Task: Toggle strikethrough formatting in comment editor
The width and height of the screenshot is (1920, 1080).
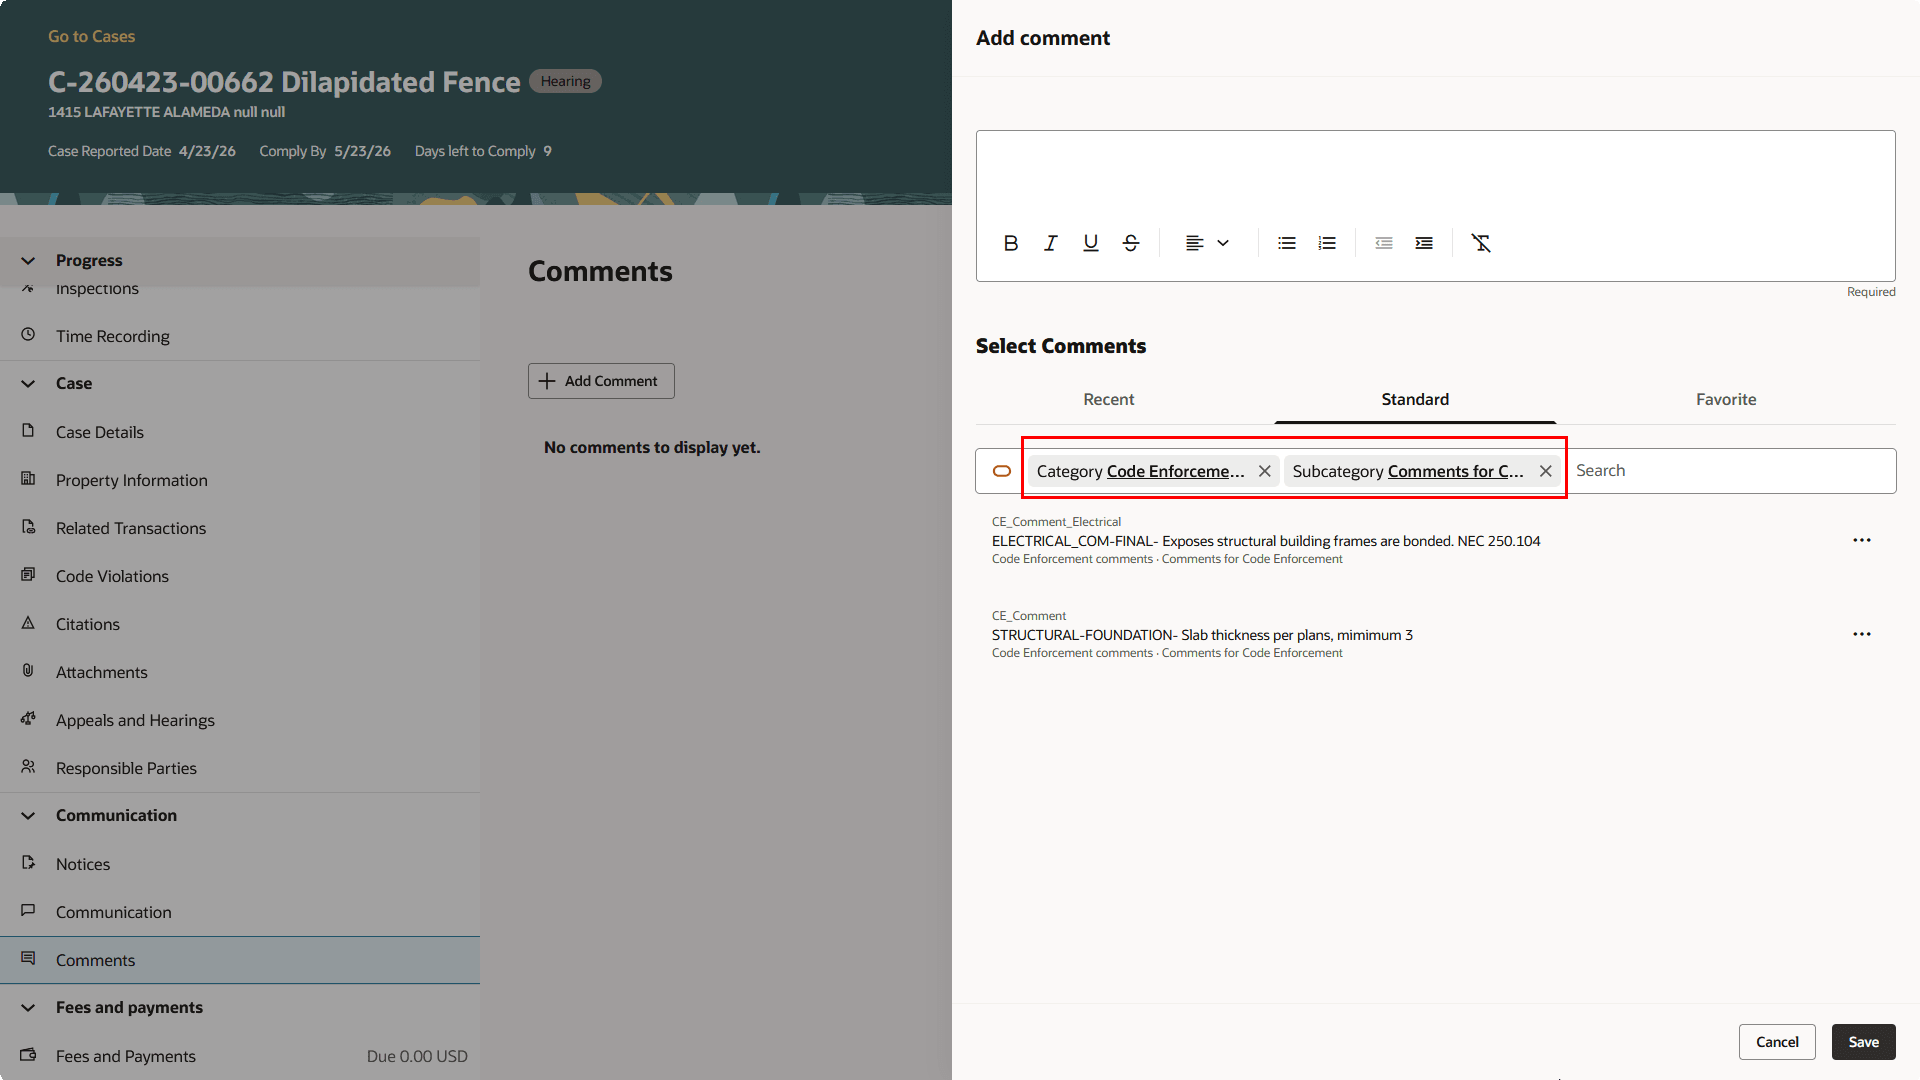Action: (1131, 243)
